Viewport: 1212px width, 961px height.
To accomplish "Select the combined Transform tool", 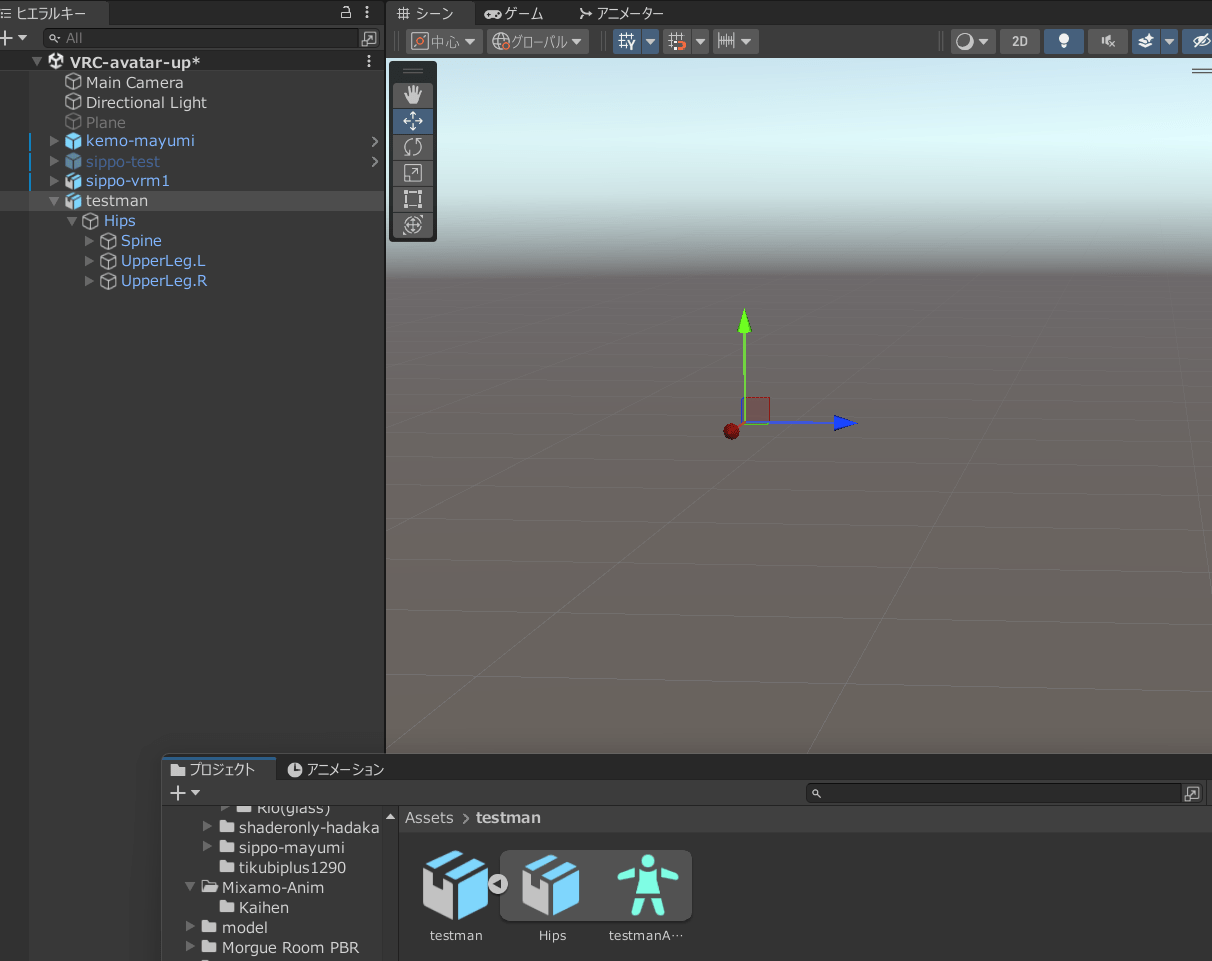I will (412, 225).
